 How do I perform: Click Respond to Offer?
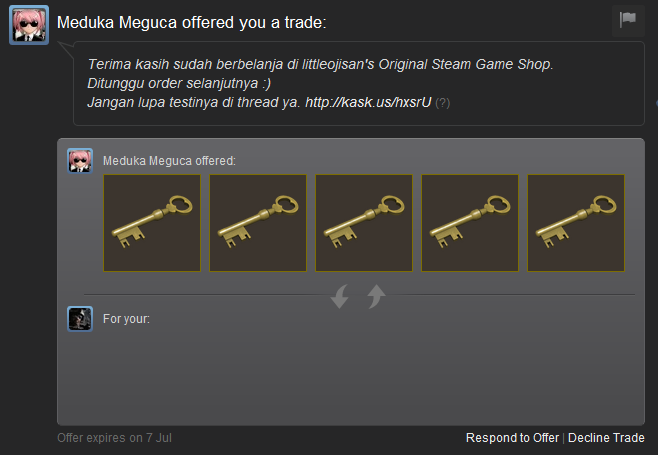(512, 438)
